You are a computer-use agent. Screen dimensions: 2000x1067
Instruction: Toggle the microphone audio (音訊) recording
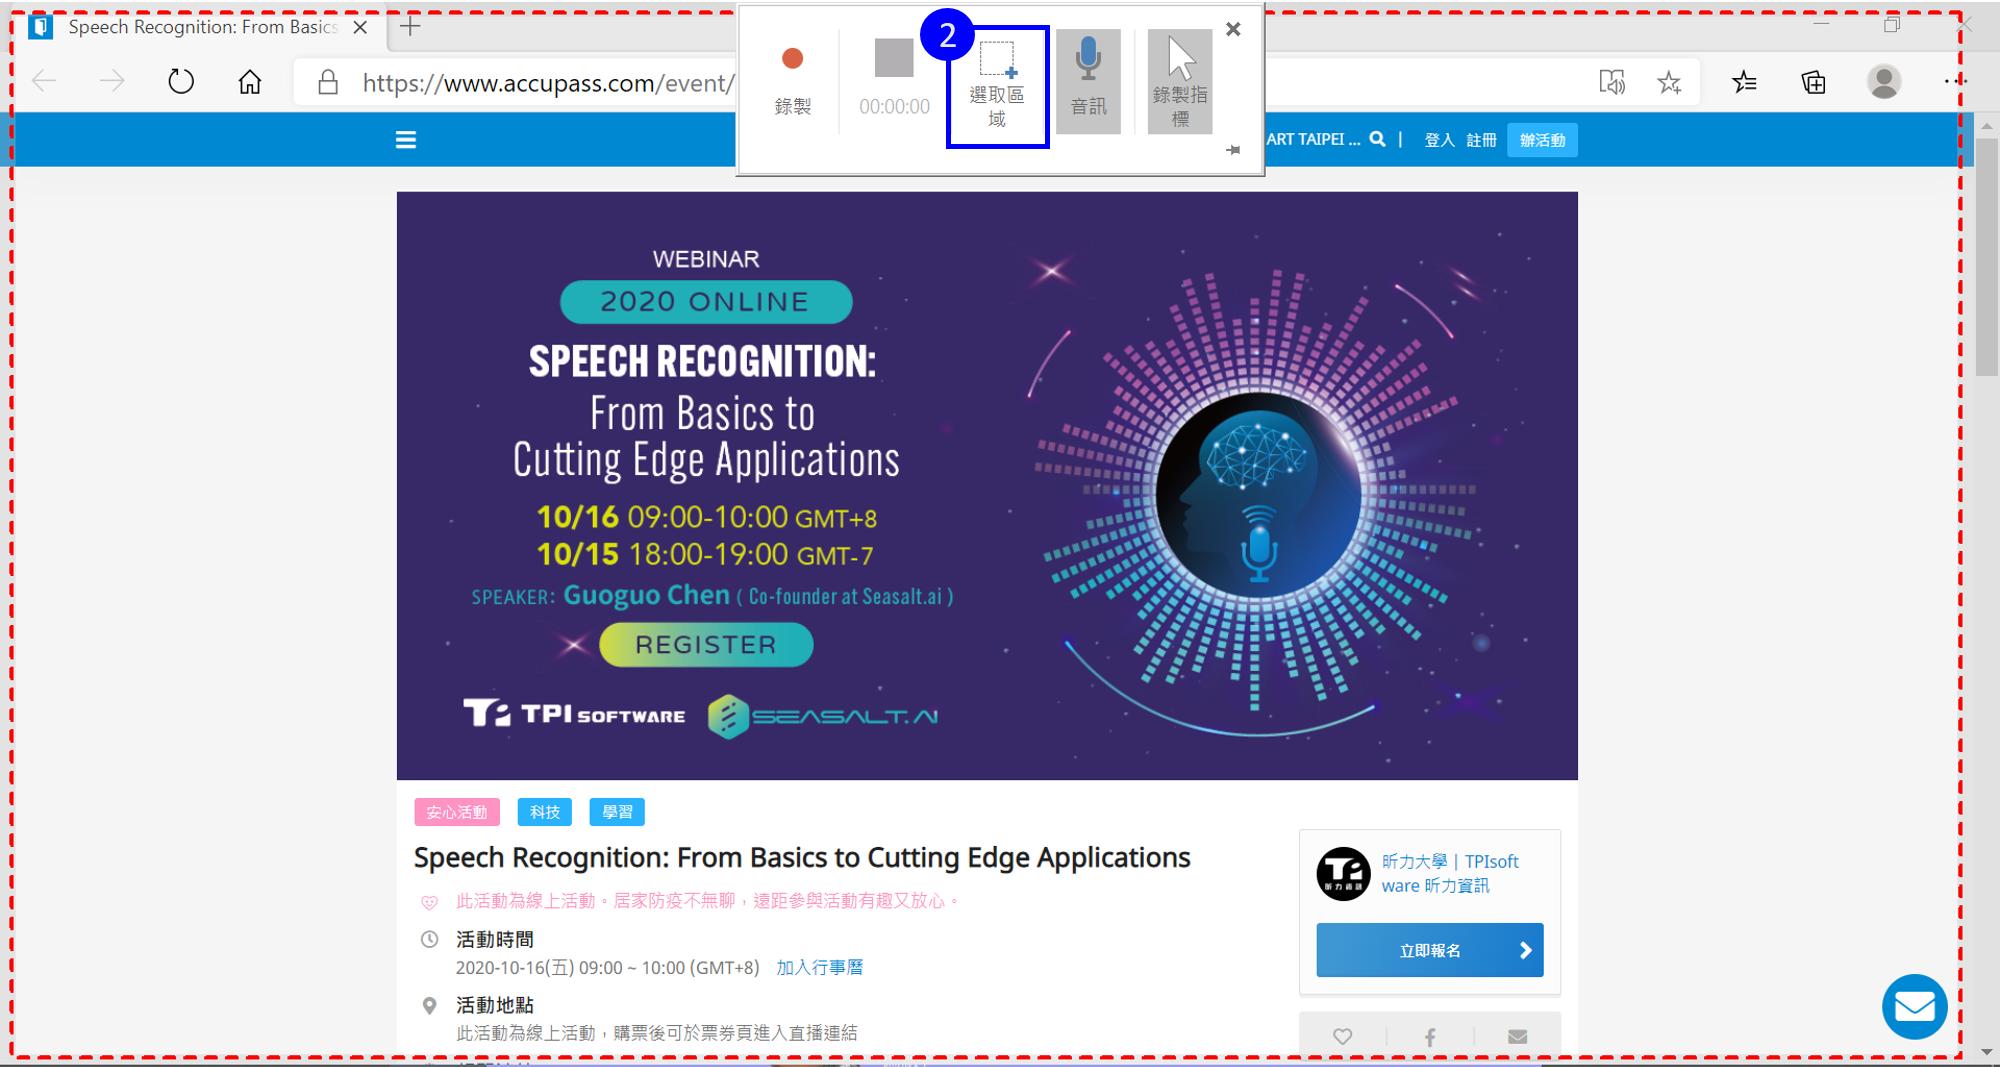point(1088,82)
